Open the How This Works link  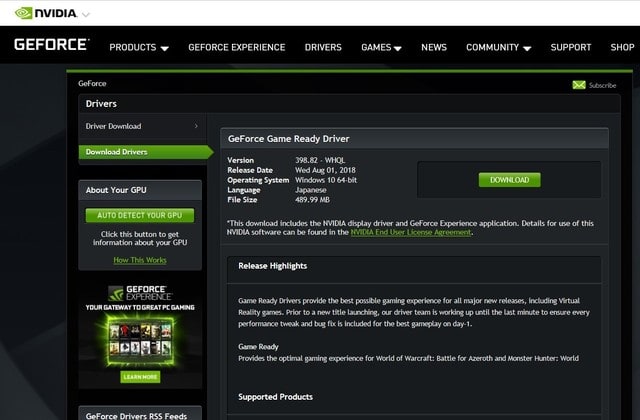(x=140, y=260)
